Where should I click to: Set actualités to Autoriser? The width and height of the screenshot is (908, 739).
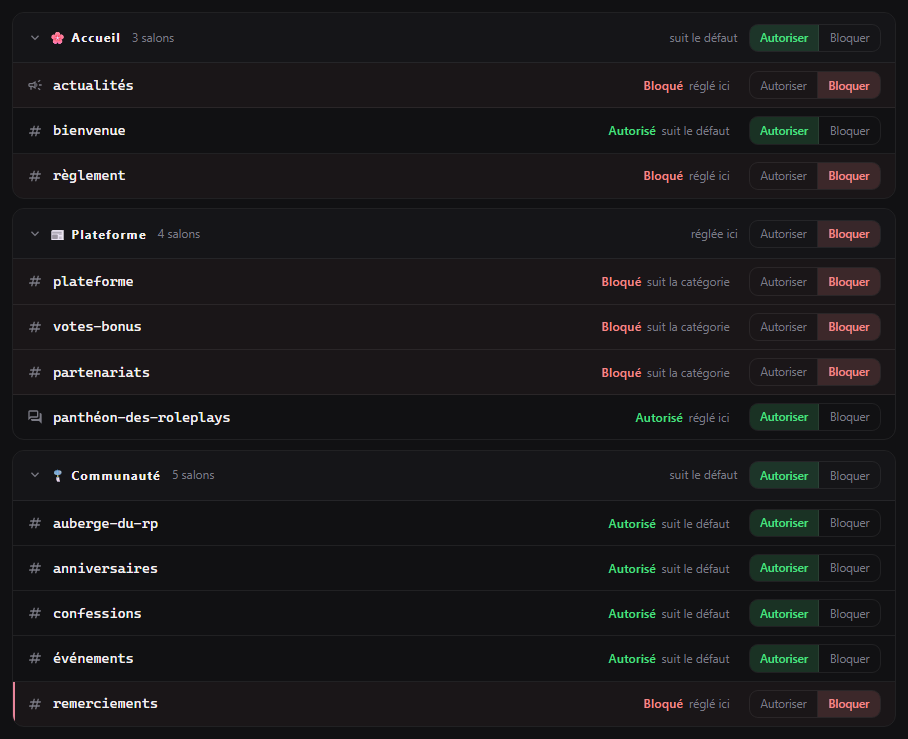783,86
